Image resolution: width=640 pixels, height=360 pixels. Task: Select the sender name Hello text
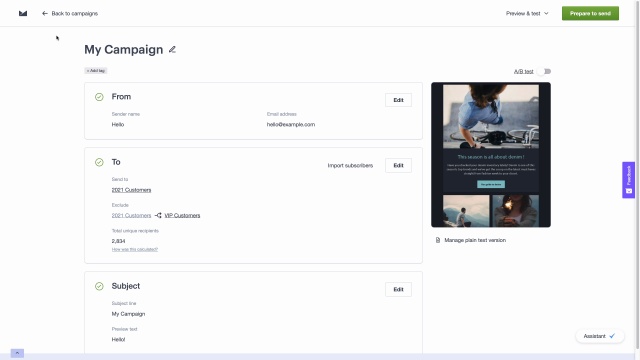(118, 124)
